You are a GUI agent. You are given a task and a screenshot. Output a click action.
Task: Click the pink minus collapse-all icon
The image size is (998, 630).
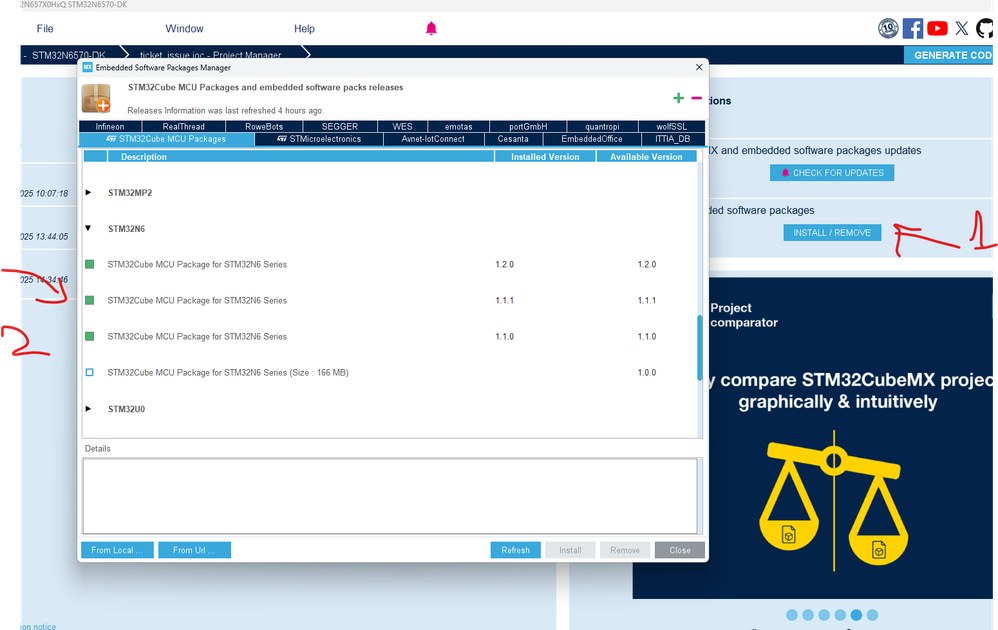point(696,98)
